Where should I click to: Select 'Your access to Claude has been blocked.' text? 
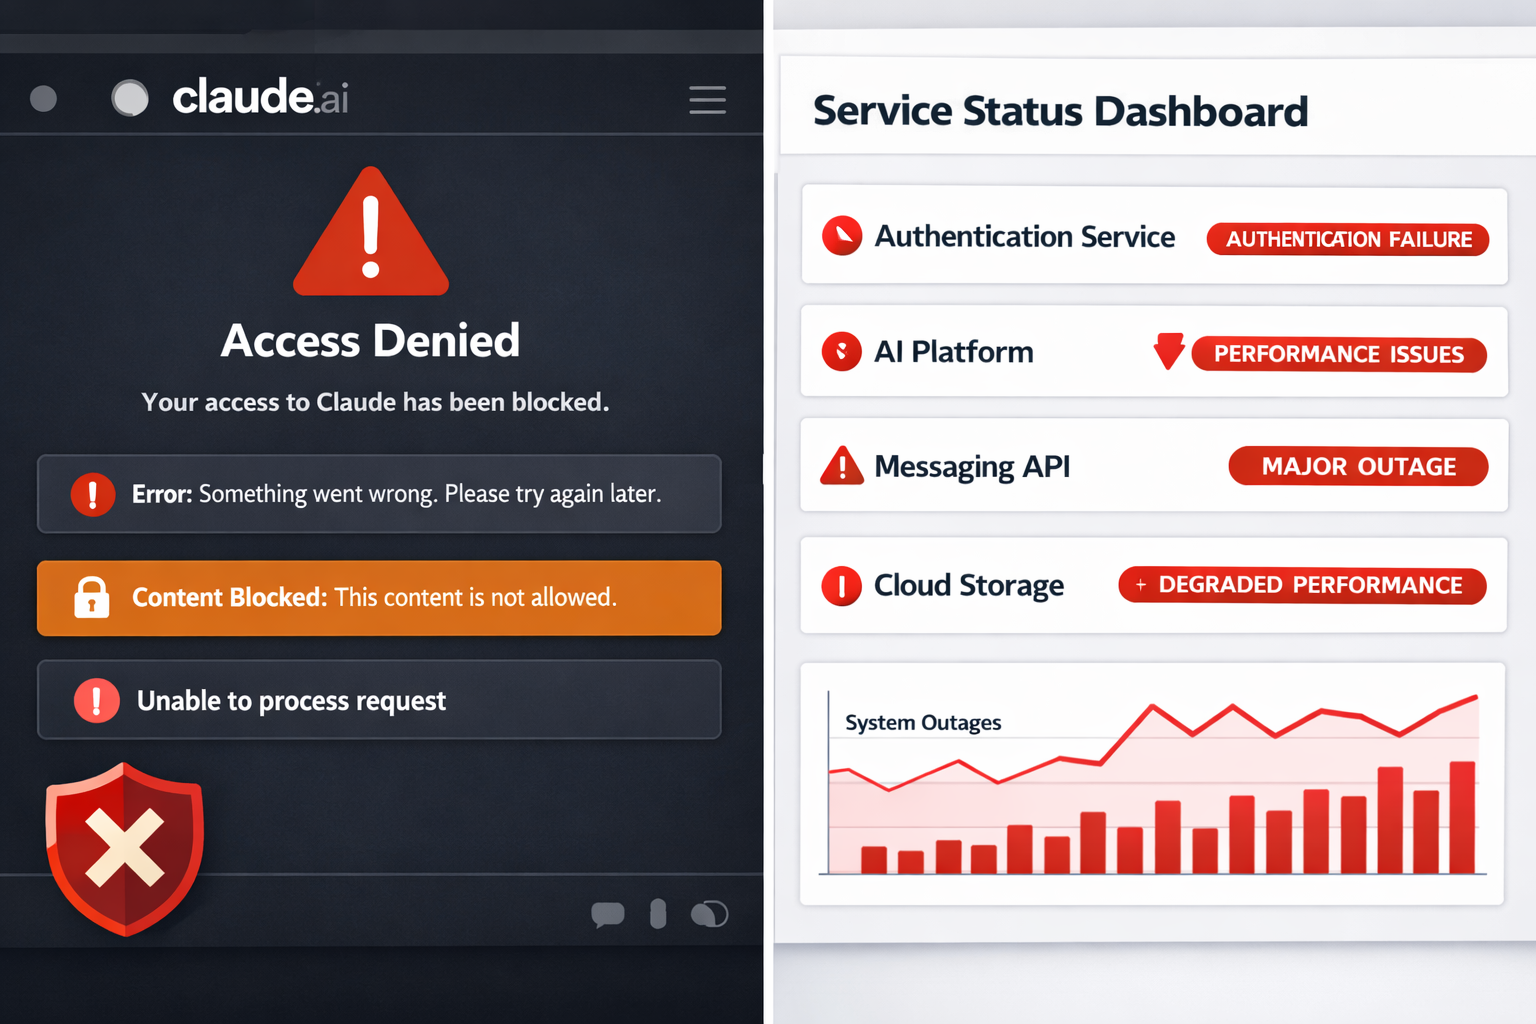click(x=375, y=402)
